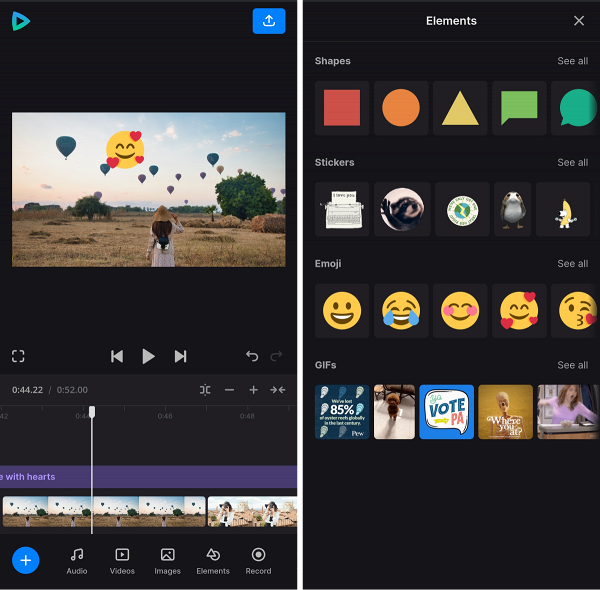Viewport: 600px width, 590px height.
Task: Select the purple 'with hearts' track
Action: 148,477
